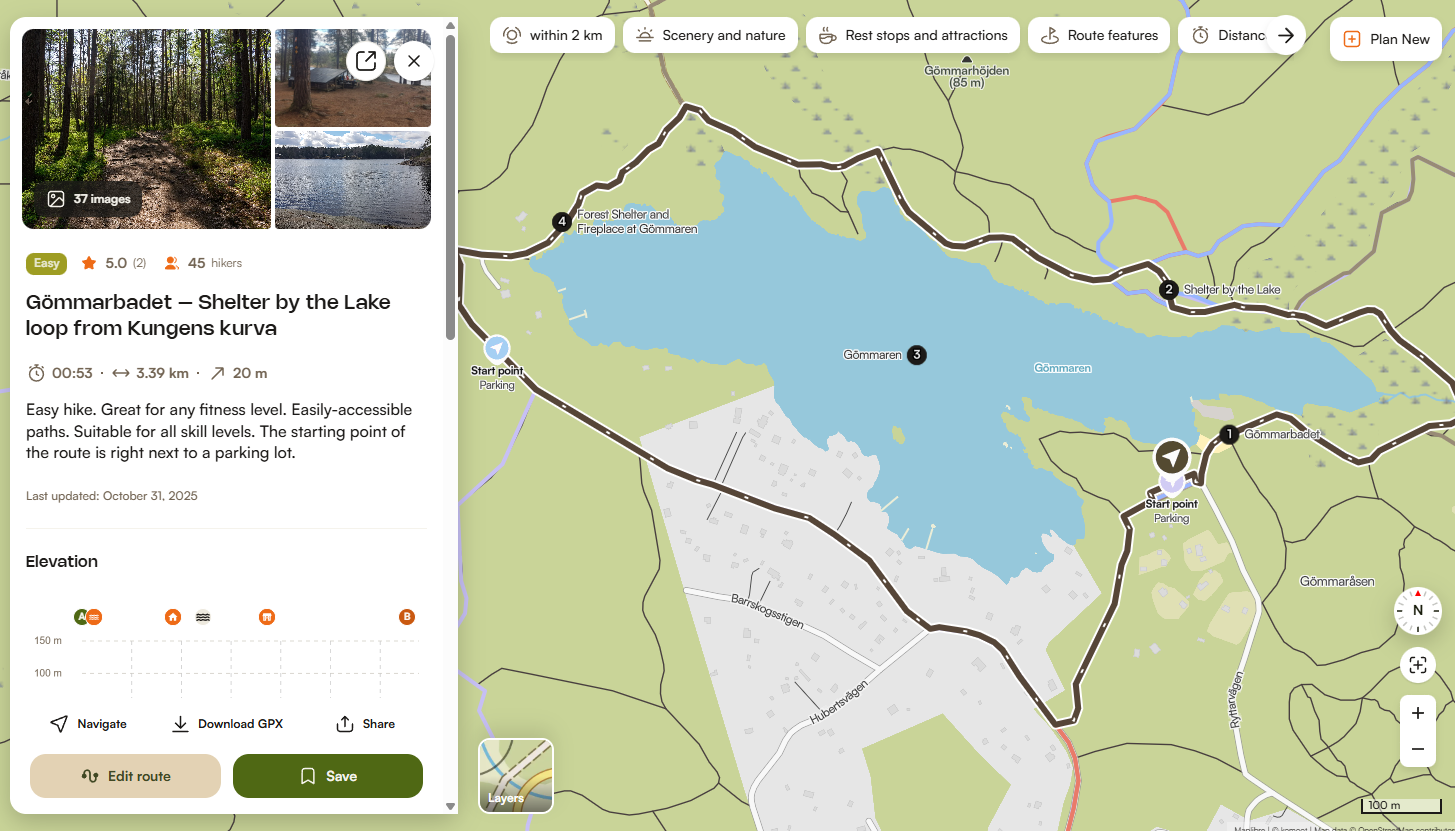This screenshot has width=1455, height=831.
Task: Close the route details panel
Action: click(414, 61)
